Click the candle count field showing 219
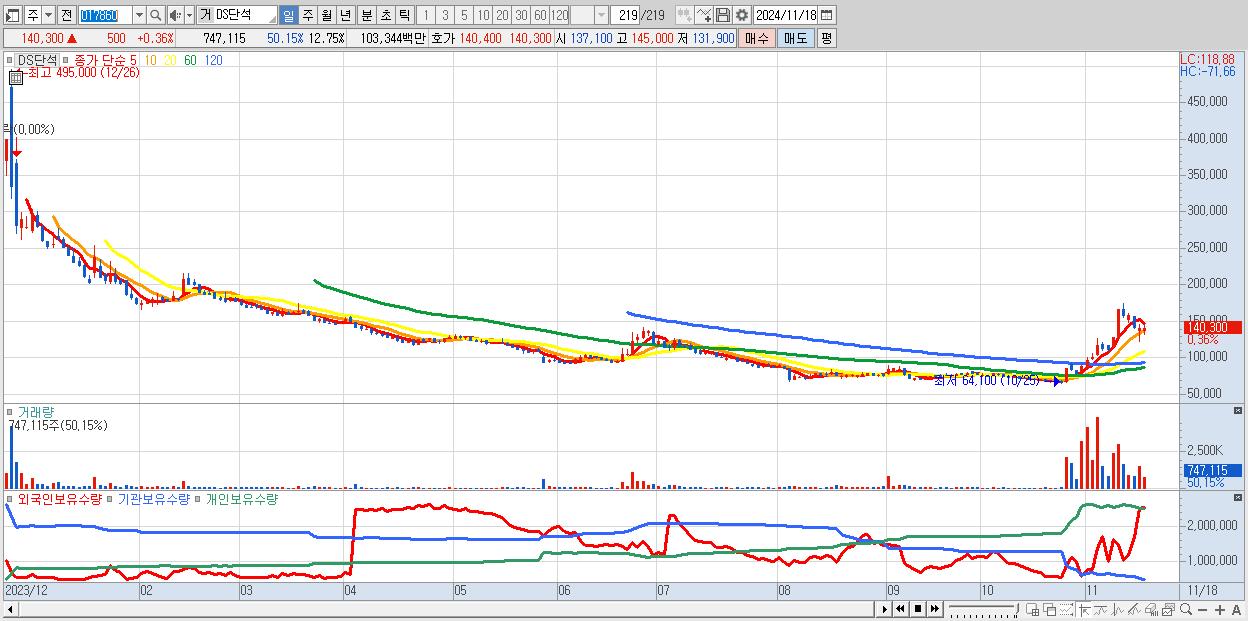Viewport: 1248px width, 621px height. click(625, 15)
